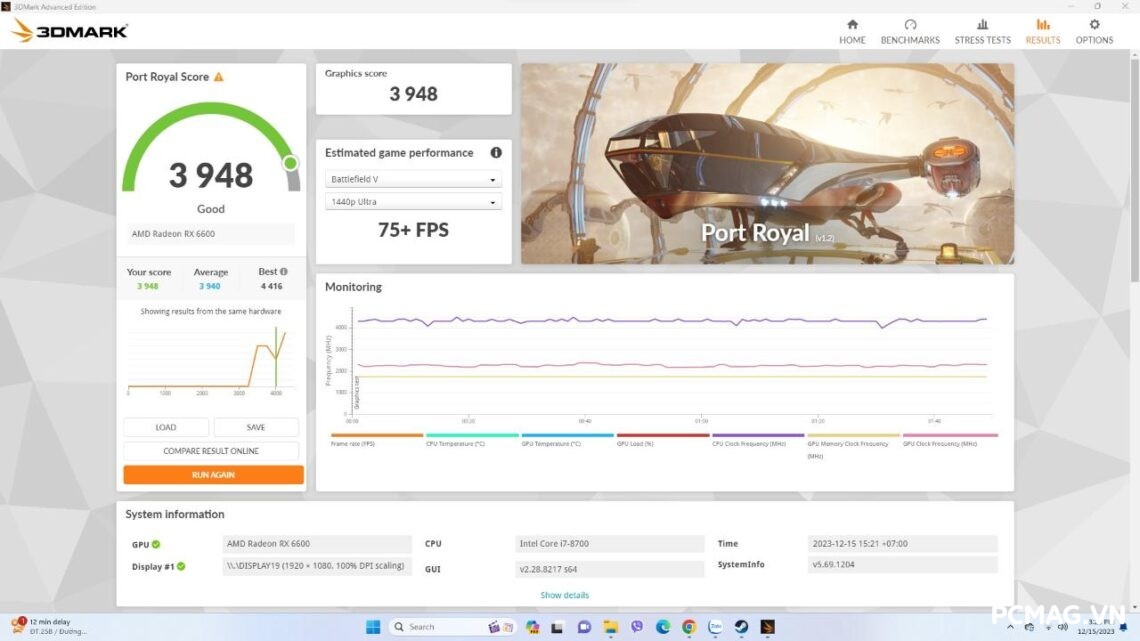1140x641 pixels.
Task: Click the Estimated game performance info icon
Action: (496, 152)
